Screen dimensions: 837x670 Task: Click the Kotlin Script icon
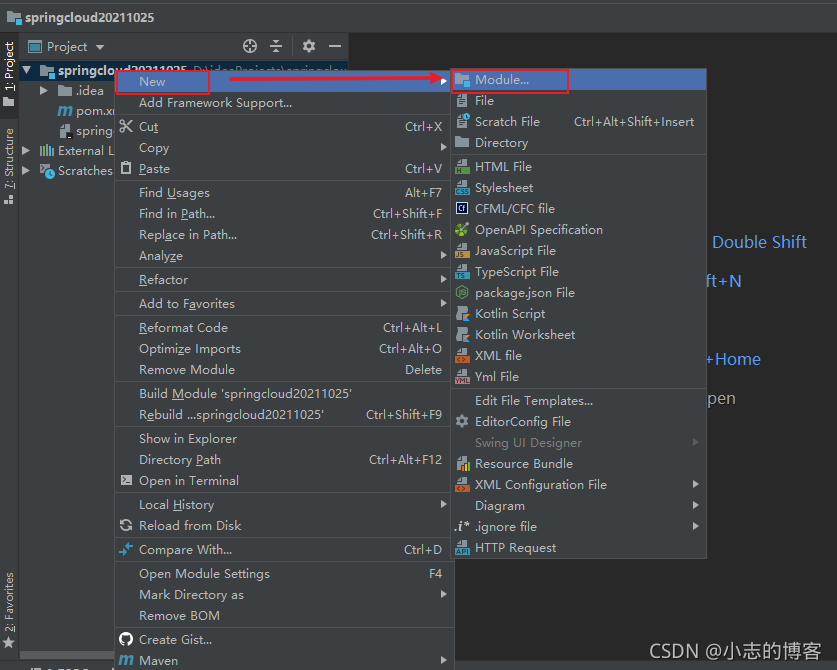pos(462,313)
